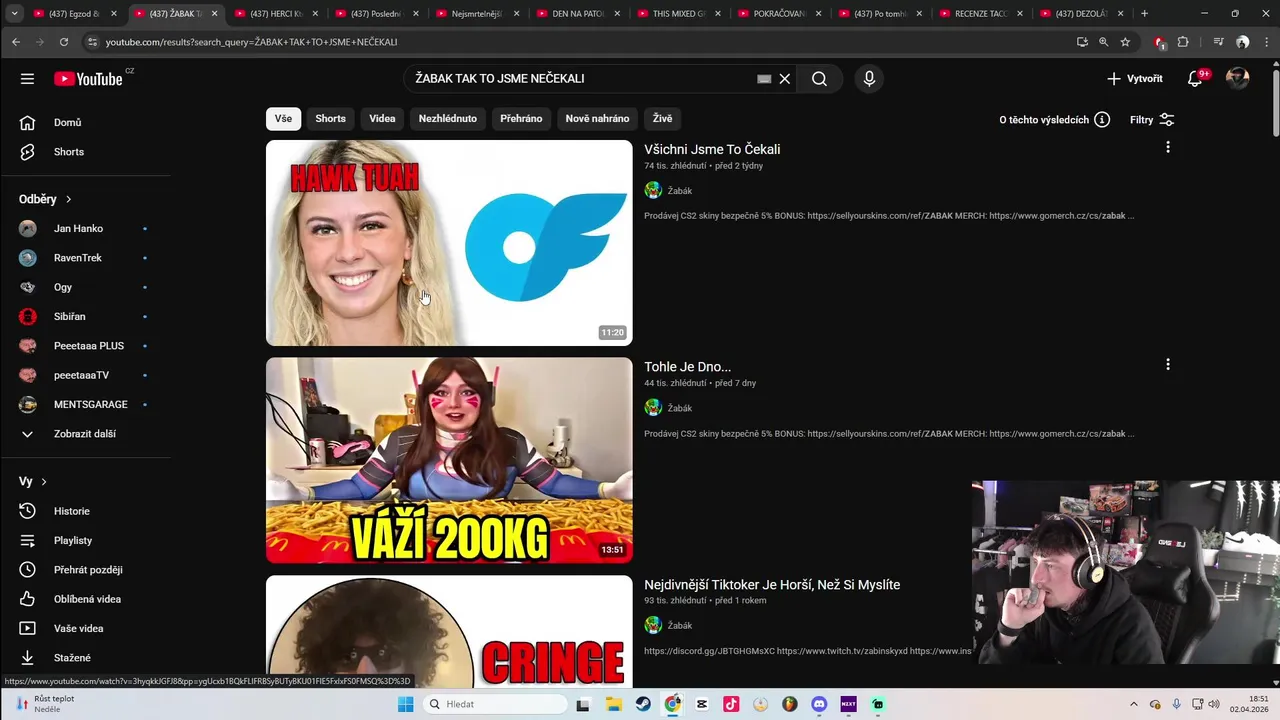The image size is (1280, 720).
Task: Open more options for Tohle Je Dno
Action: click(1167, 365)
